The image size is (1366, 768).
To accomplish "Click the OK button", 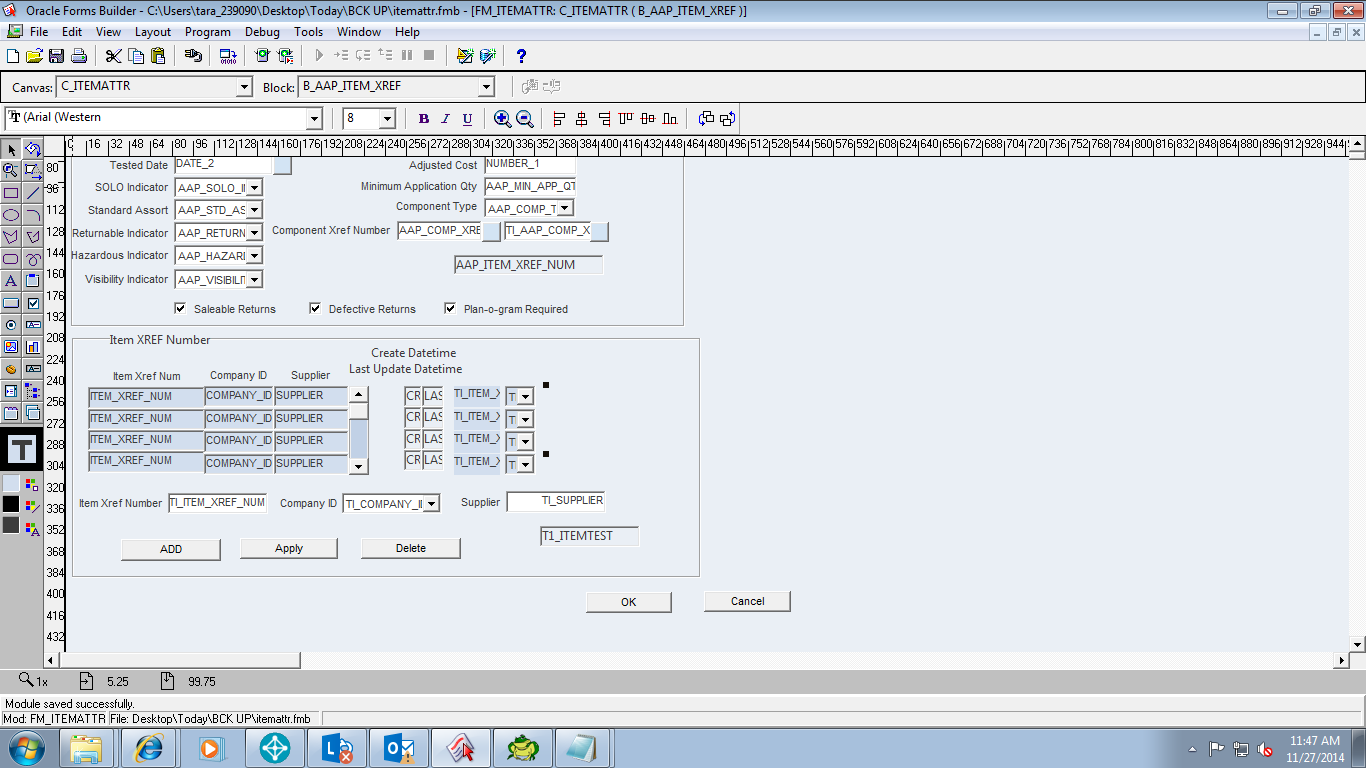I will pos(629,602).
